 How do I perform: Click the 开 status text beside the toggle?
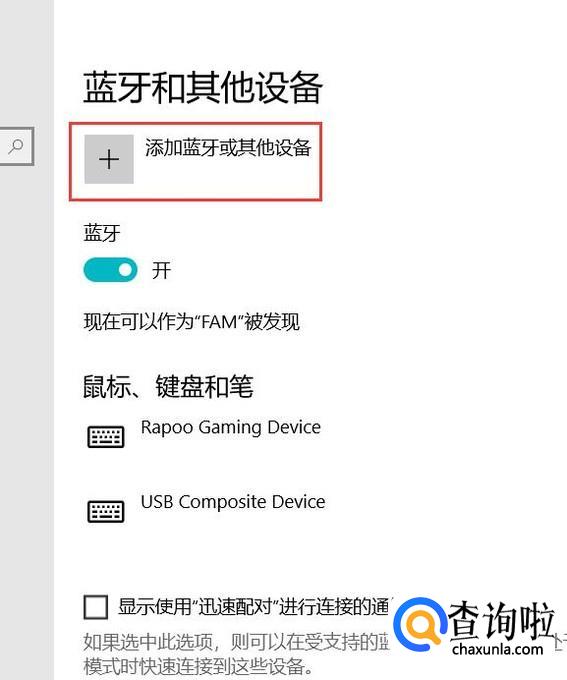(161, 270)
